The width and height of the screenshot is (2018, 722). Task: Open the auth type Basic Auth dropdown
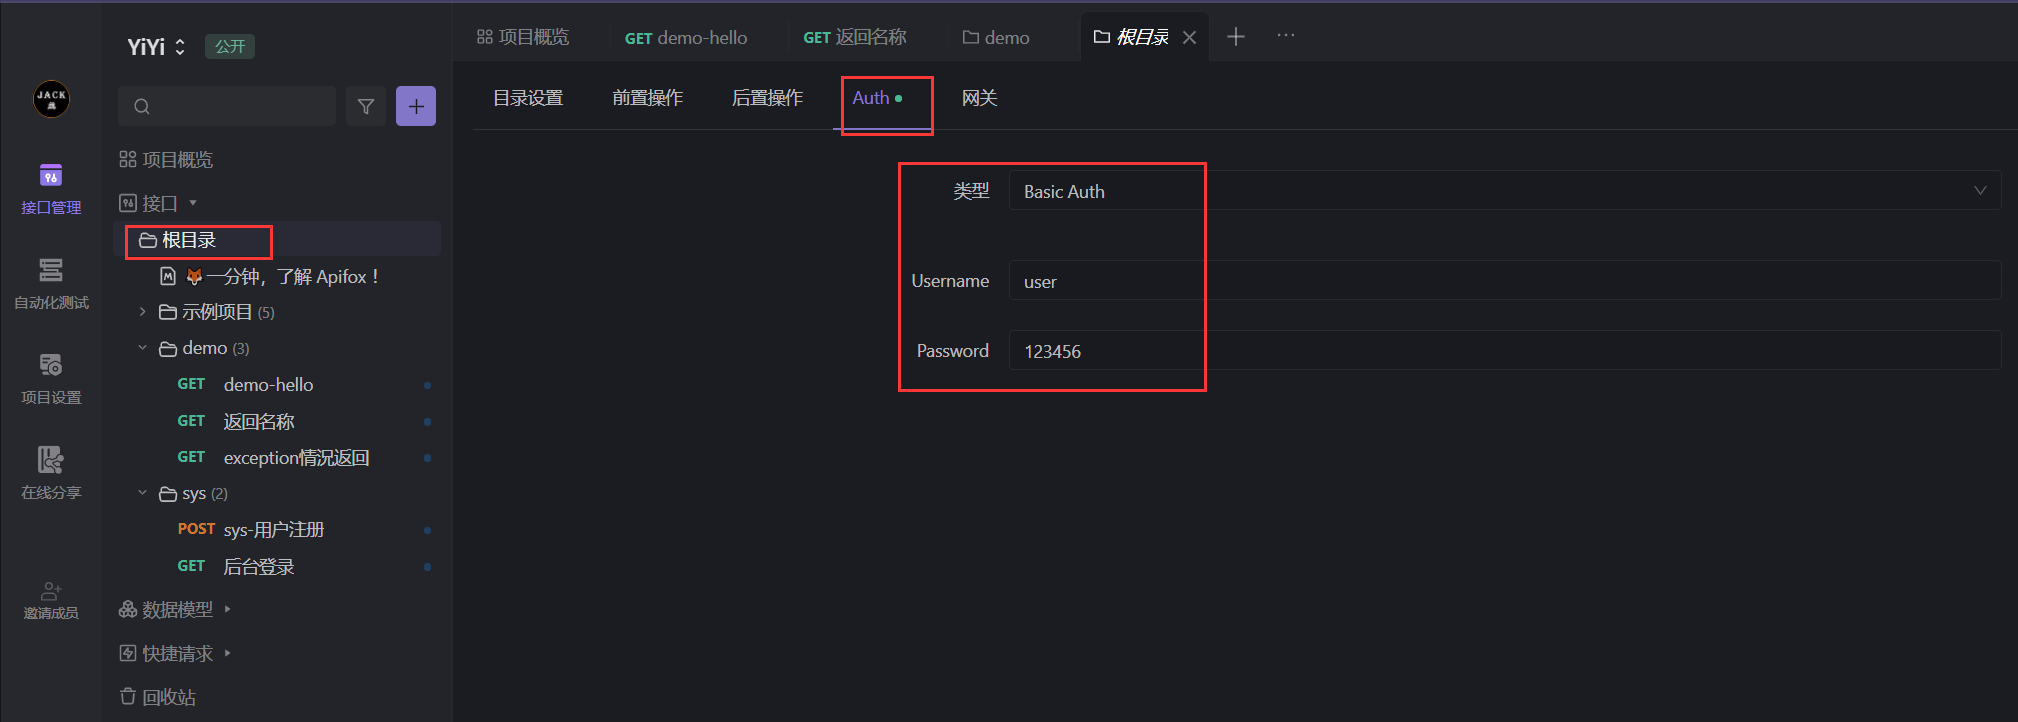1504,191
